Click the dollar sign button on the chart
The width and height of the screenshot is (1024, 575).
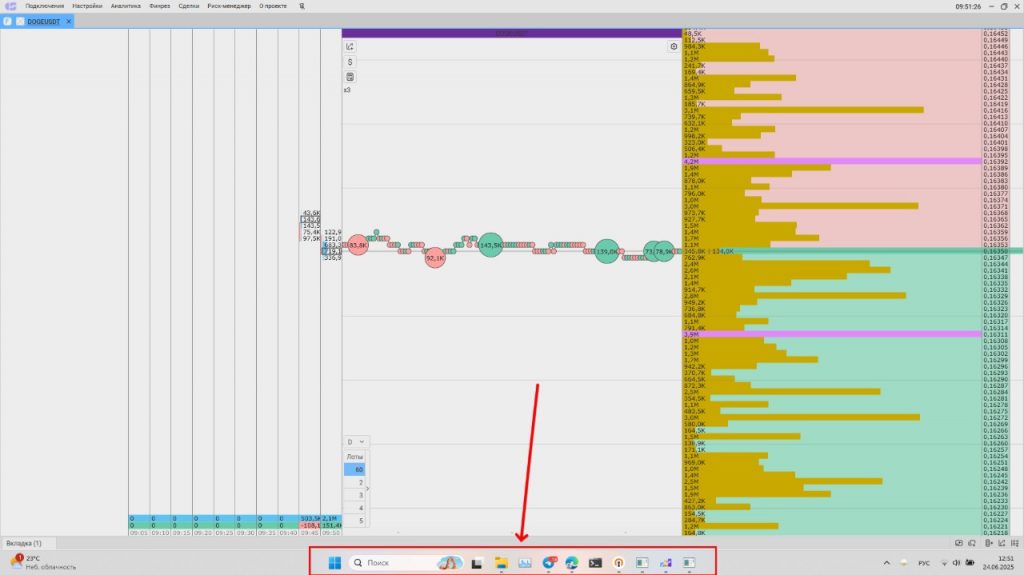[350, 62]
